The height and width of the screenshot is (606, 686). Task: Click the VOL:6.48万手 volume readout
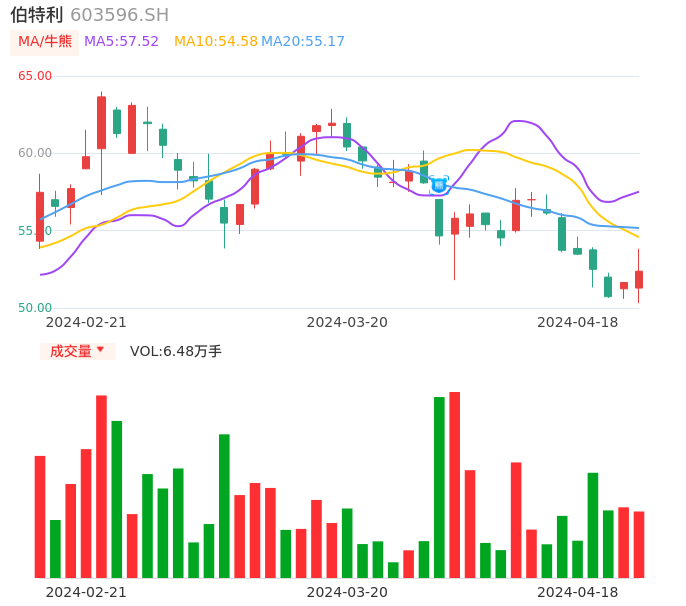[x=176, y=351]
